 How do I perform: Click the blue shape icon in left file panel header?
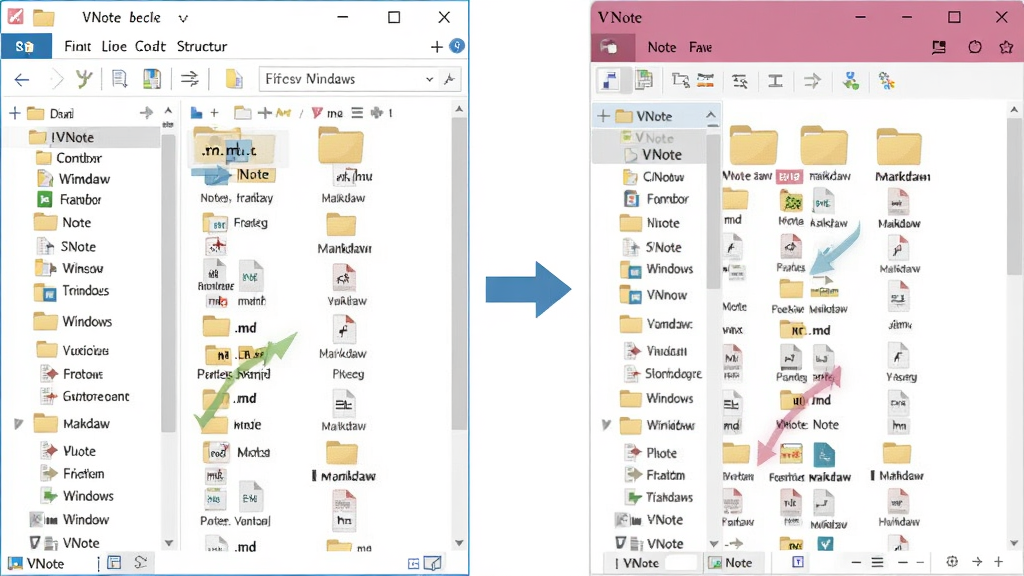pyautogui.click(x=196, y=113)
